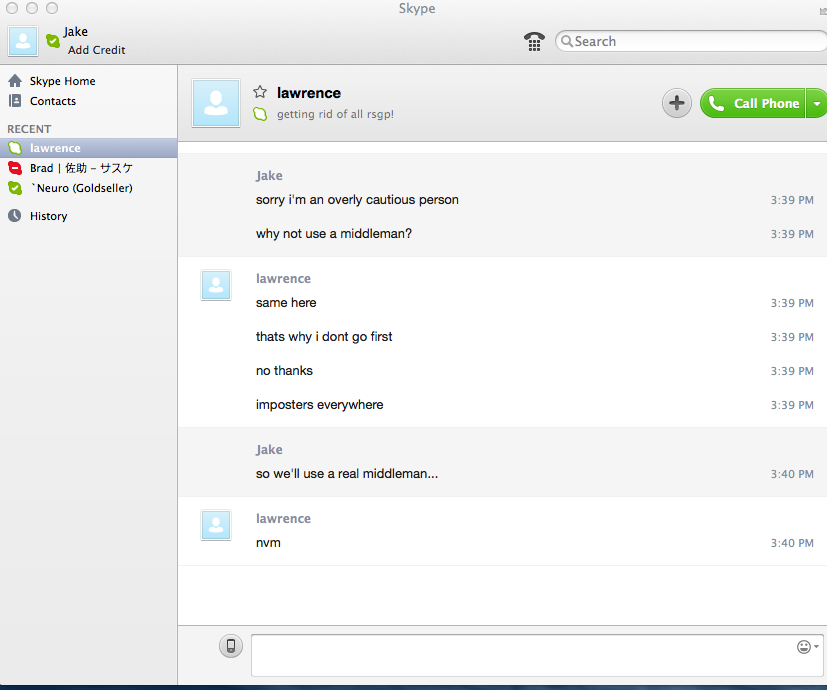Screen dimensions: 827x690
Task: Click the History clock icon
Action: 15,215
